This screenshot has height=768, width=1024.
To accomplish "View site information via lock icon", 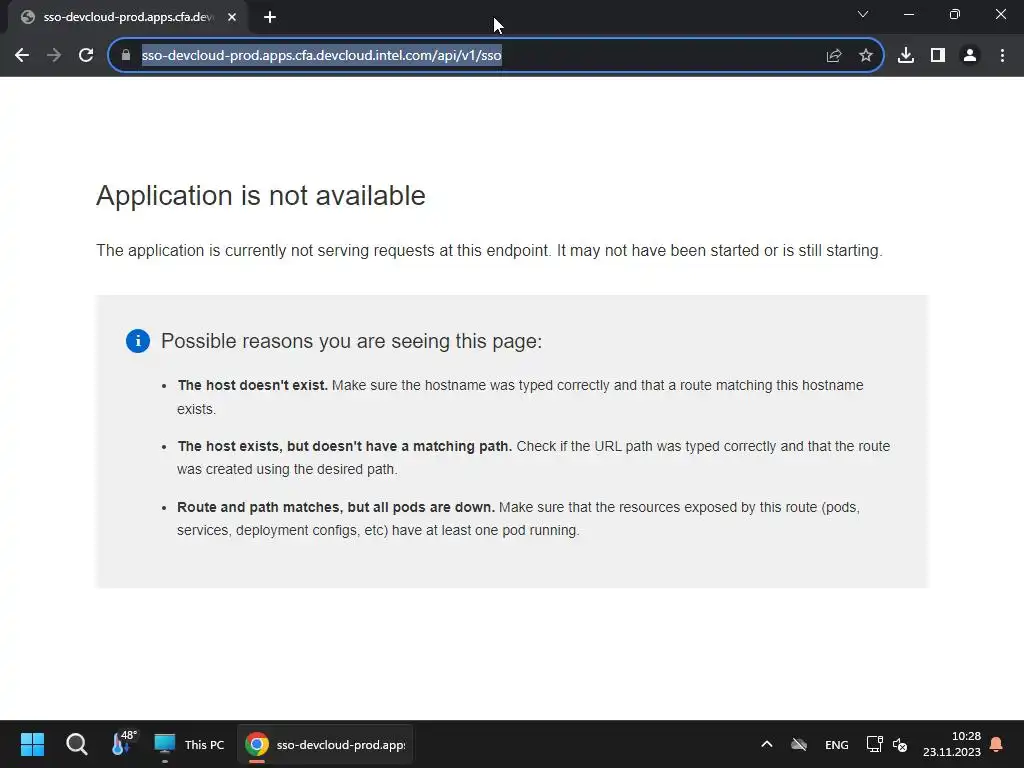I will pos(126,56).
